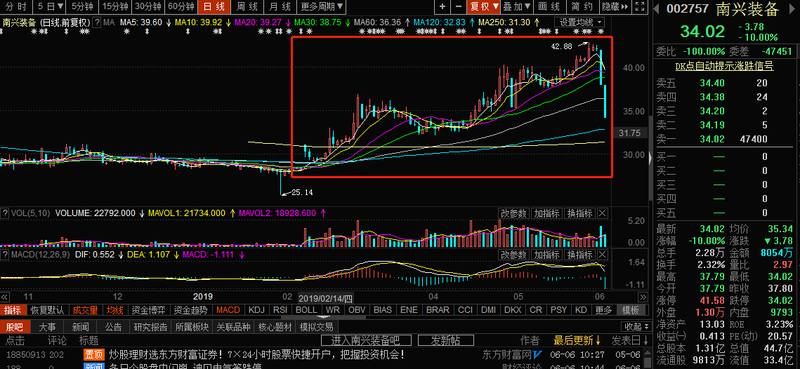Open the 研究报告 research reports tab
This screenshot has height=369, width=800.
coord(150,327)
